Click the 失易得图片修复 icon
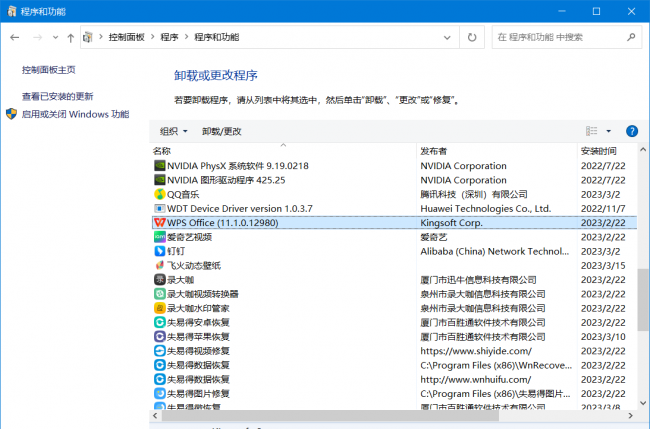The image size is (650, 429). (160, 393)
